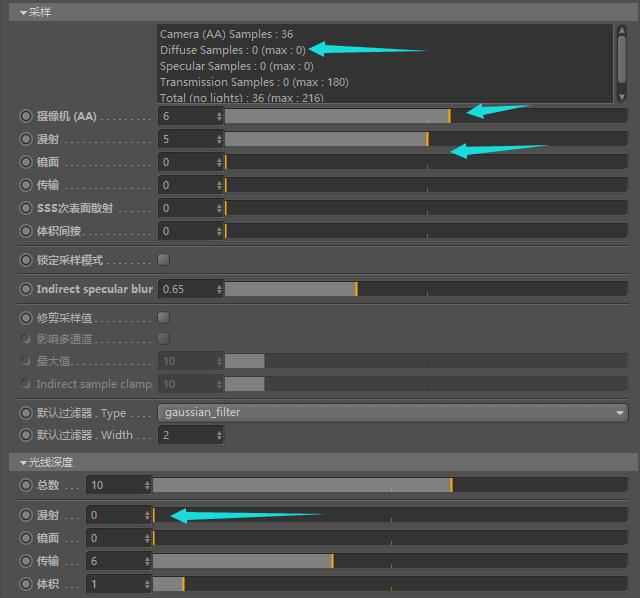The image size is (640, 598).
Task: Click the Indirect specular blur keyframe circle
Action: point(26,289)
